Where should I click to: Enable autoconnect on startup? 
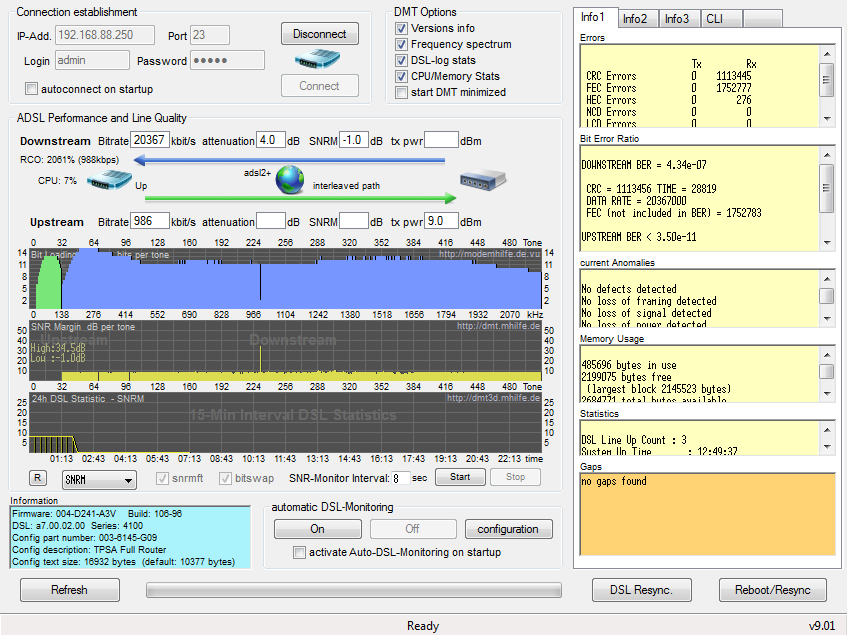[x=31, y=89]
